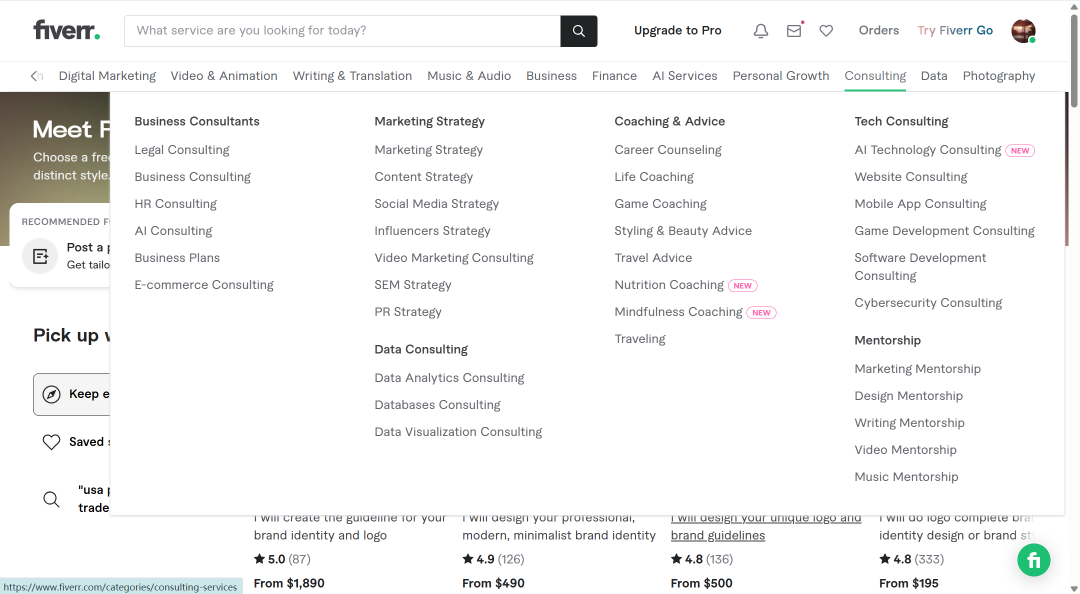This screenshot has width=1080, height=594.
Task: Click the heart icon beside Saved
Action: coord(51,442)
